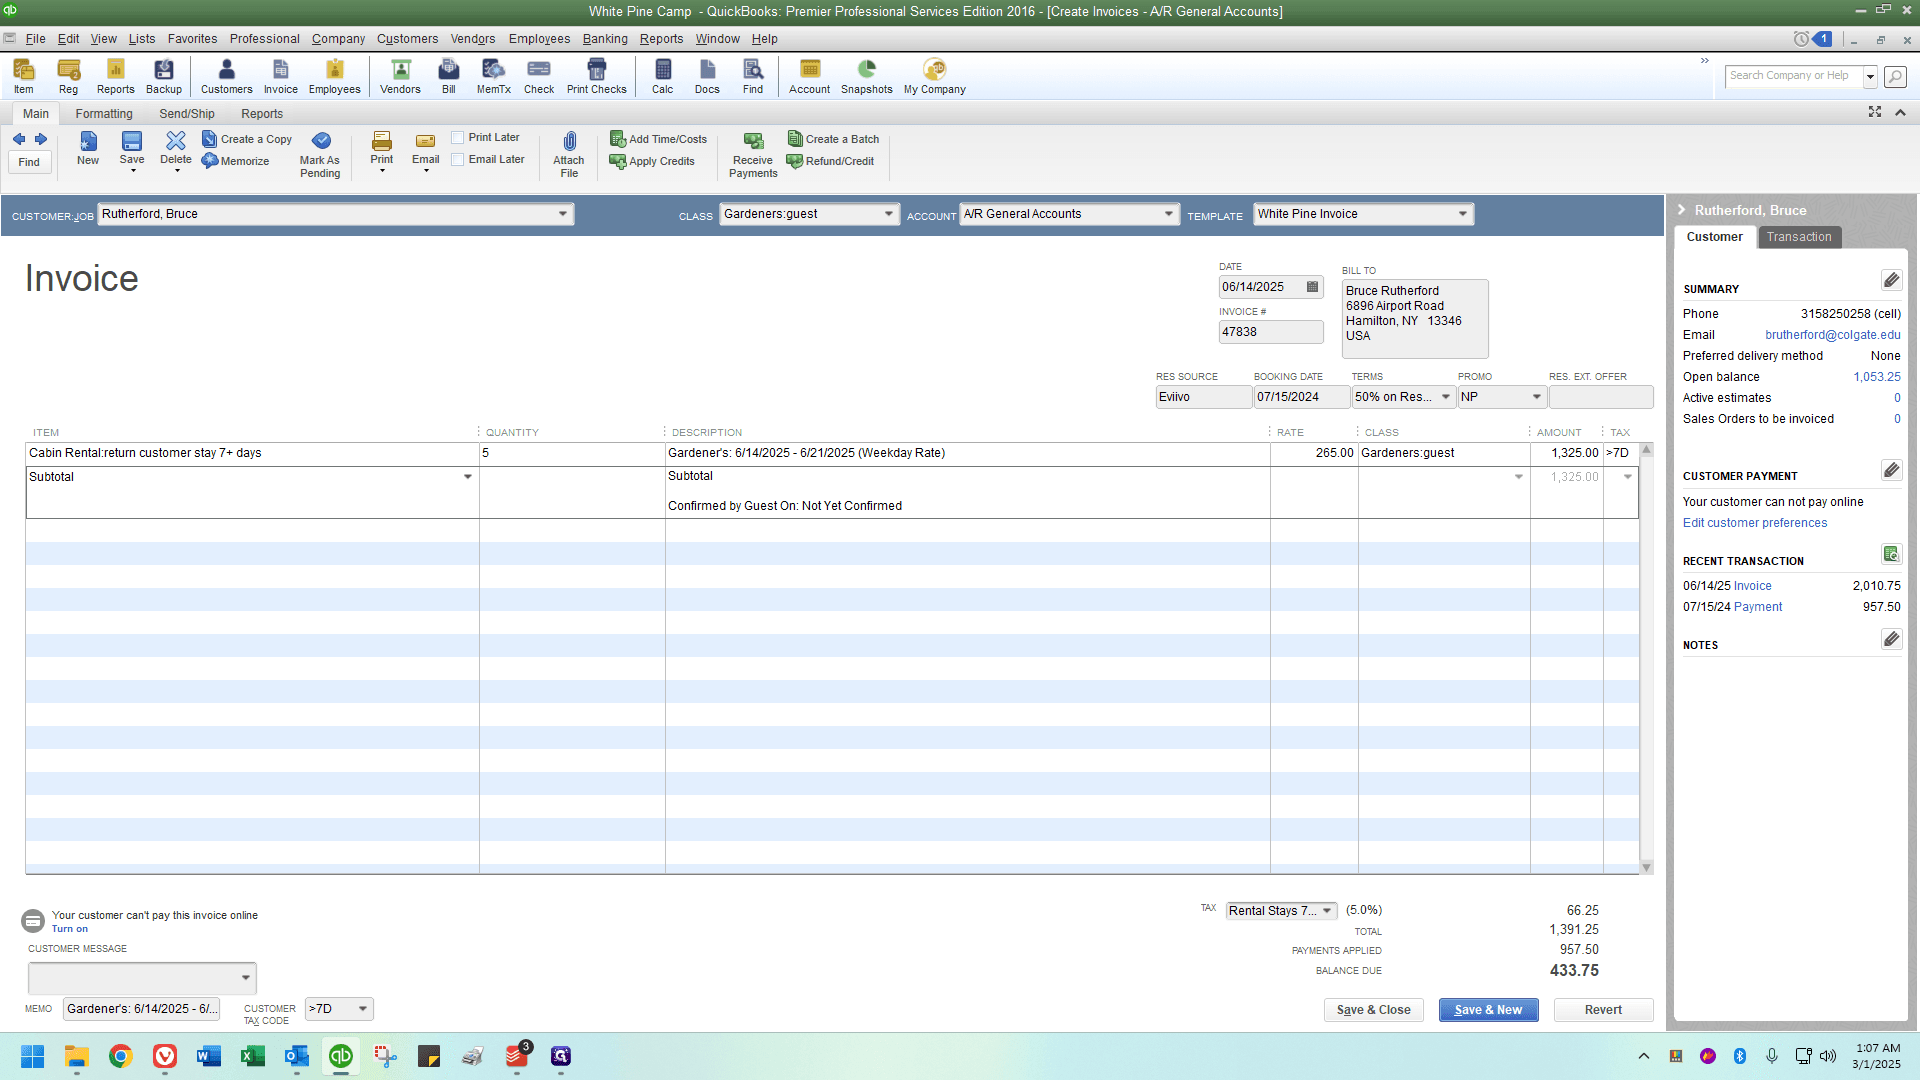Open the Promo dropdown
Image resolution: width=1920 pixels, height=1080 pixels.
1537,397
